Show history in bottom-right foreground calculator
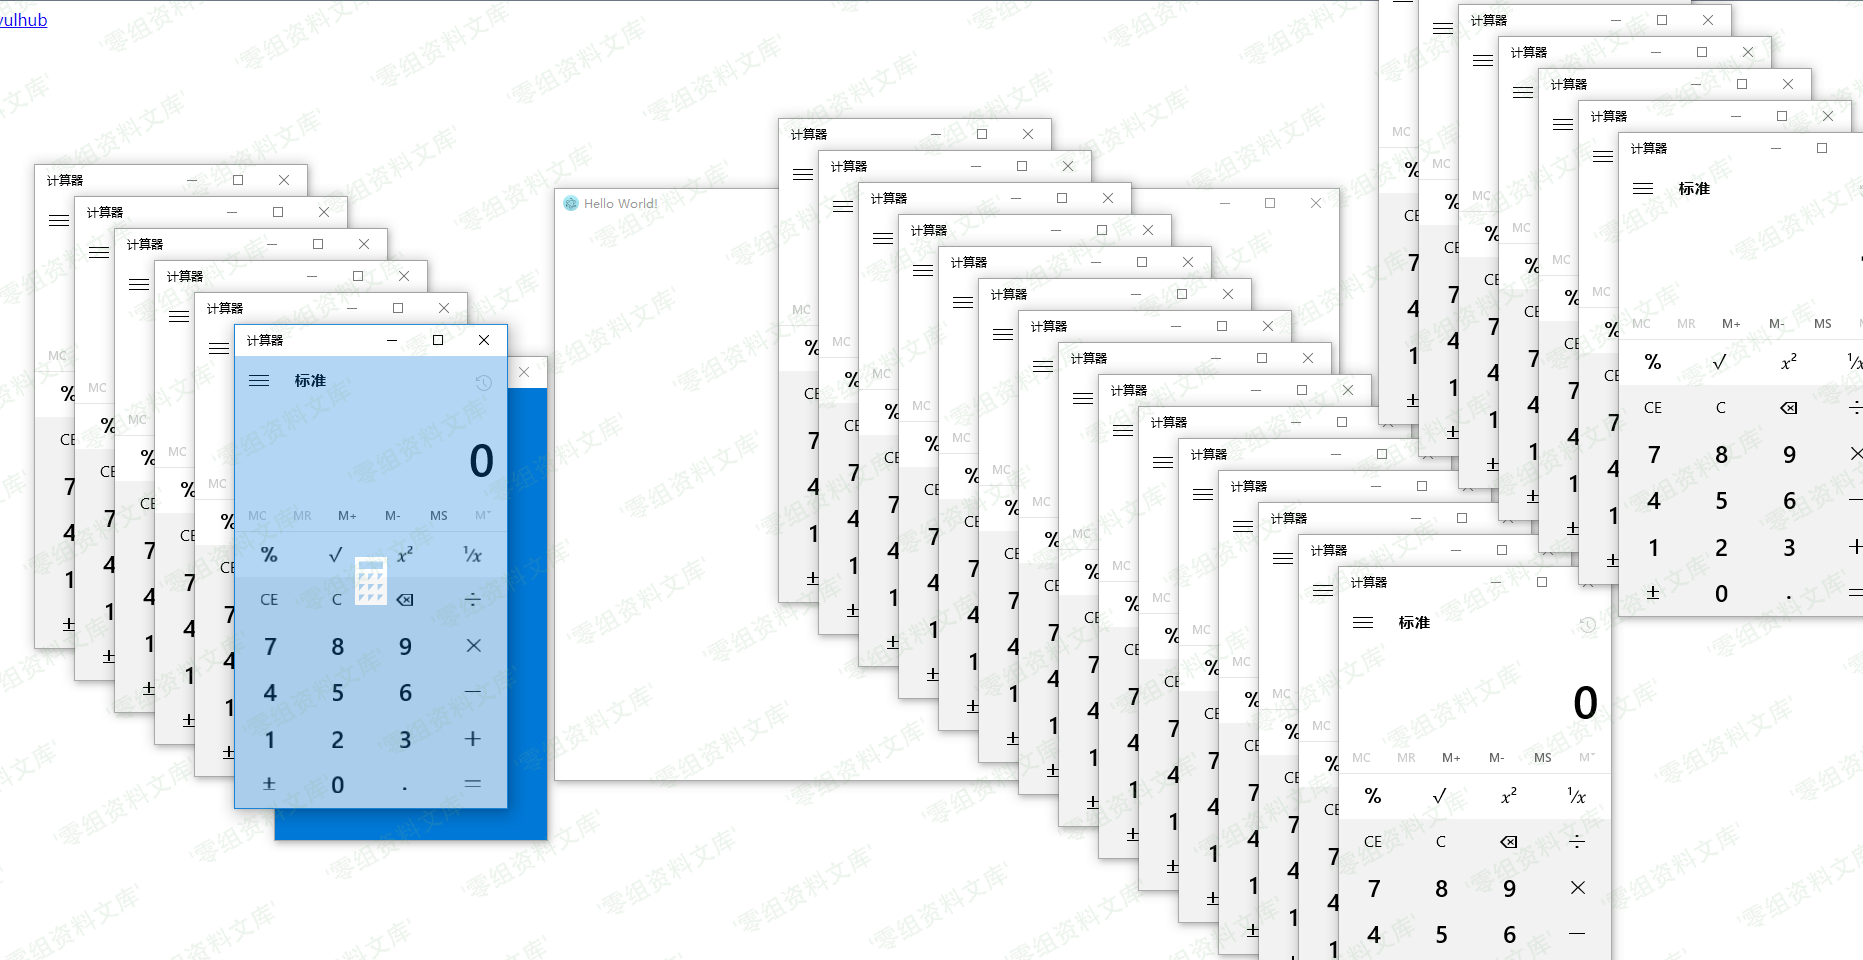This screenshot has width=1863, height=960. point(1587,624)
